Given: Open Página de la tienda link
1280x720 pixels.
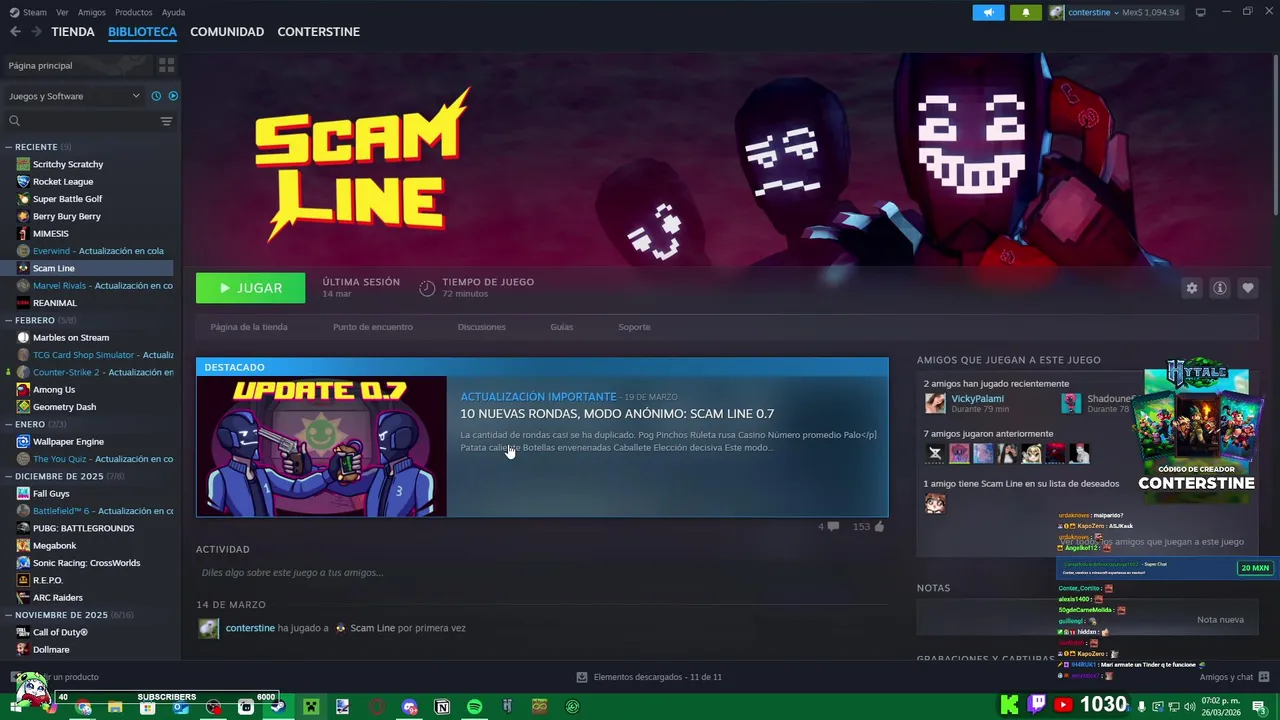Looking at the screenshot, I should pos(249,327).
